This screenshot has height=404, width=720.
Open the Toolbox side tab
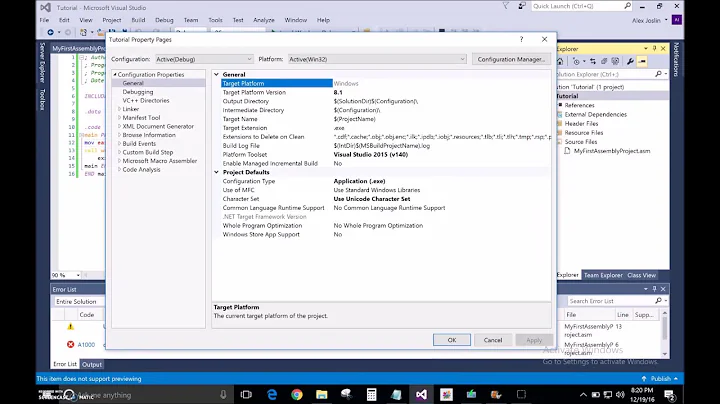(42, 99)
